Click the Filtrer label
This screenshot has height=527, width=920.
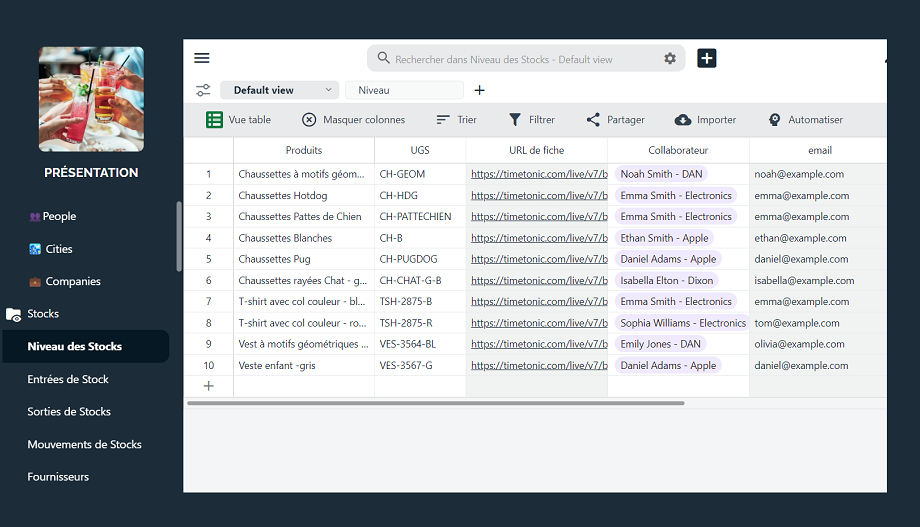tap(542, 120)
